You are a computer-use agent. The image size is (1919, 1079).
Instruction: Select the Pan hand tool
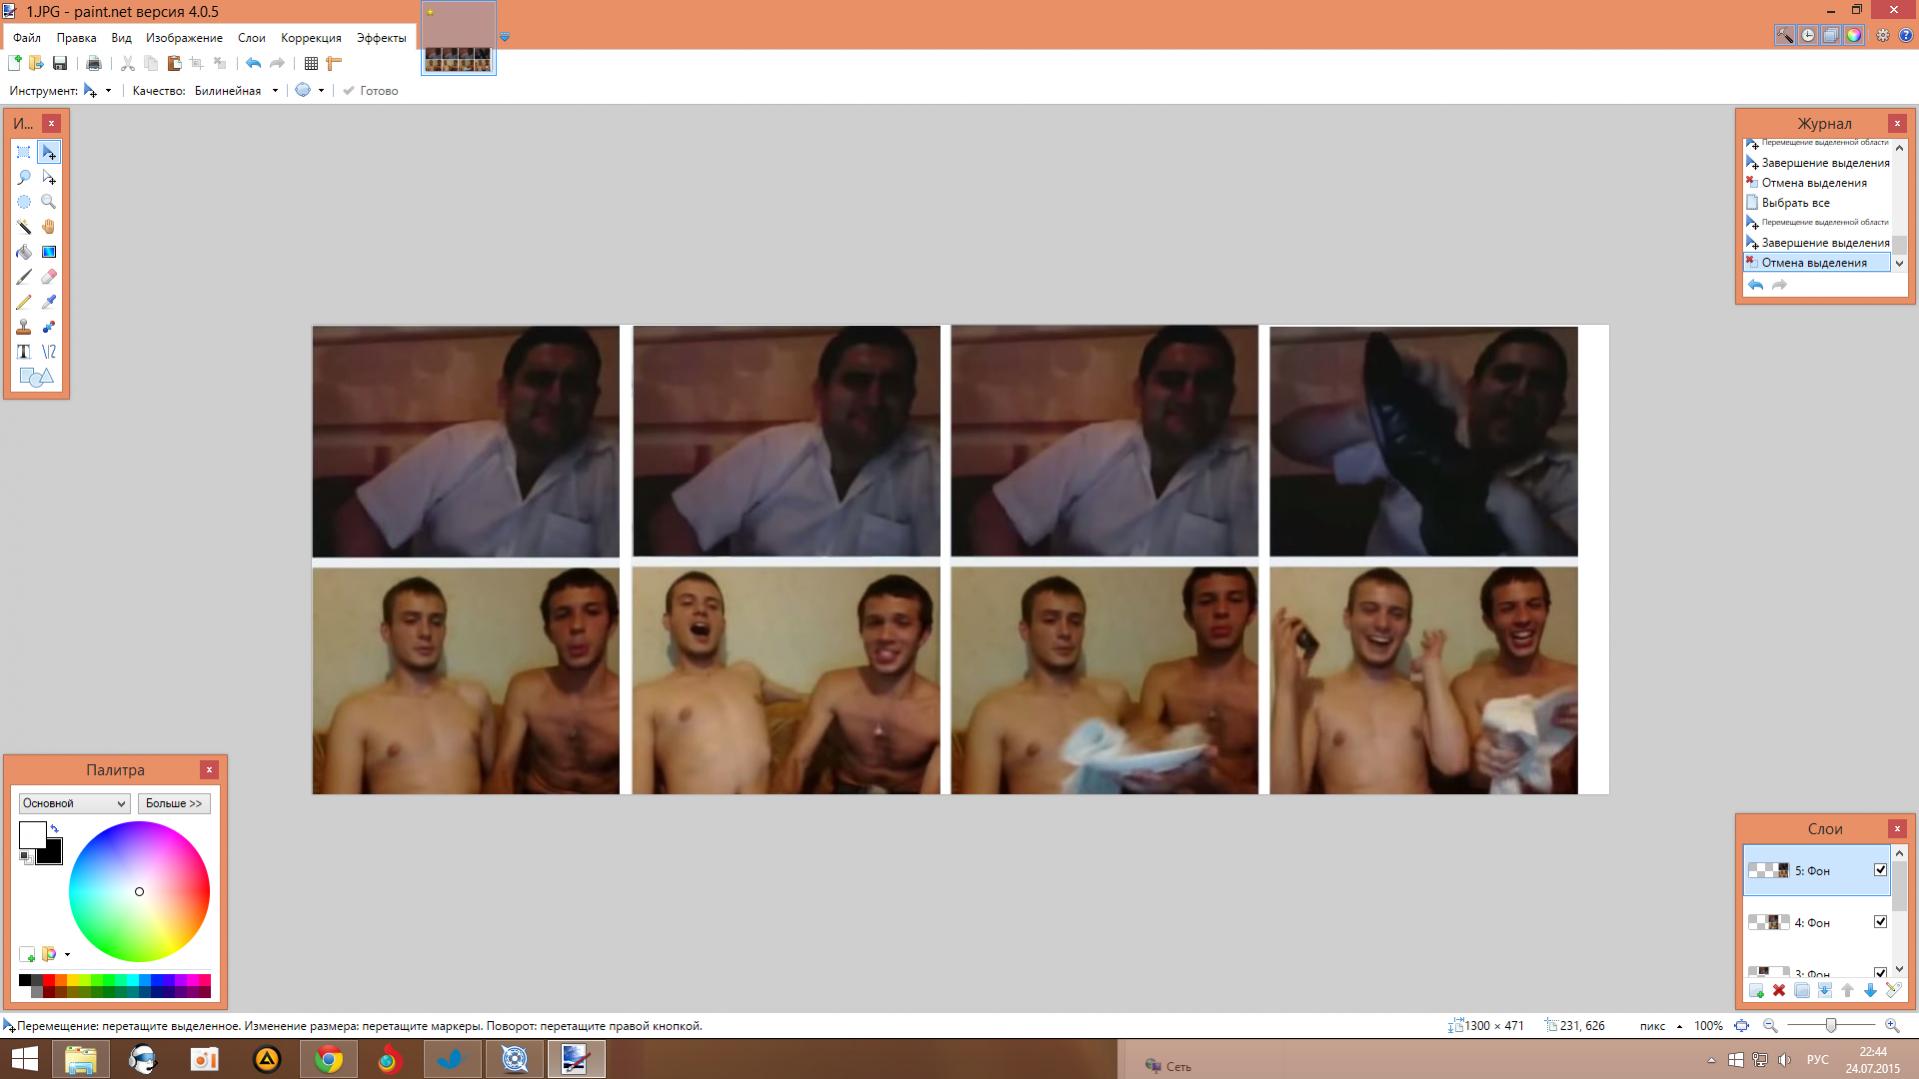pos(49,227)
